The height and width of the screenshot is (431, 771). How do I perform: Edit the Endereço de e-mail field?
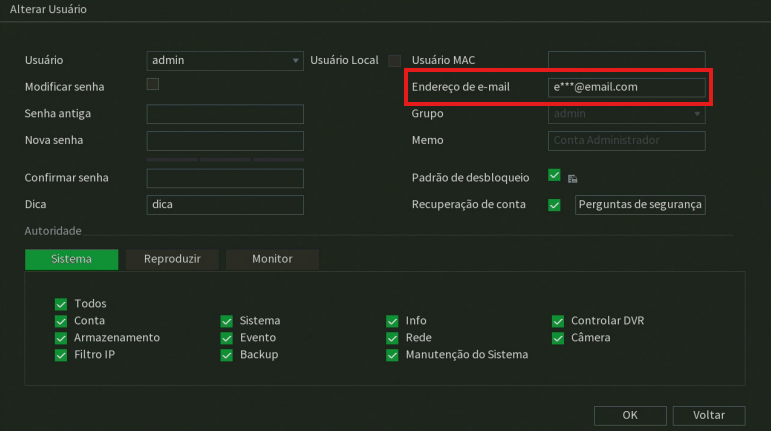click(626, 87)
